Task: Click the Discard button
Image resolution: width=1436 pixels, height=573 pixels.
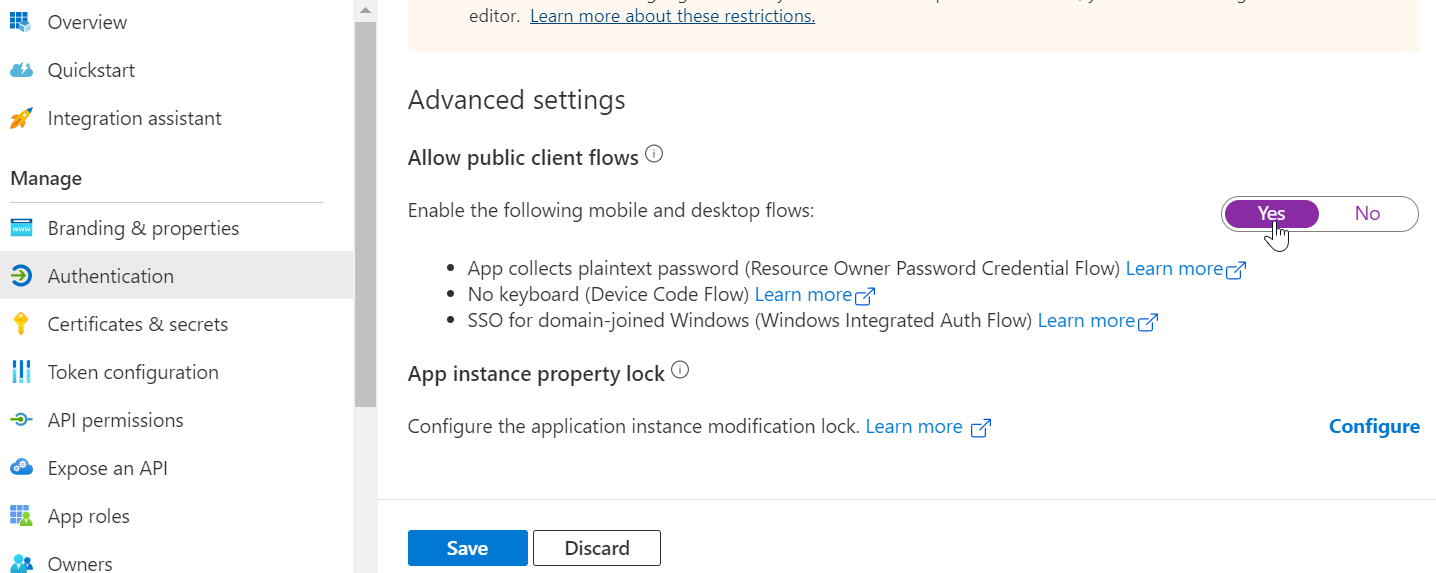Action: 597,548
